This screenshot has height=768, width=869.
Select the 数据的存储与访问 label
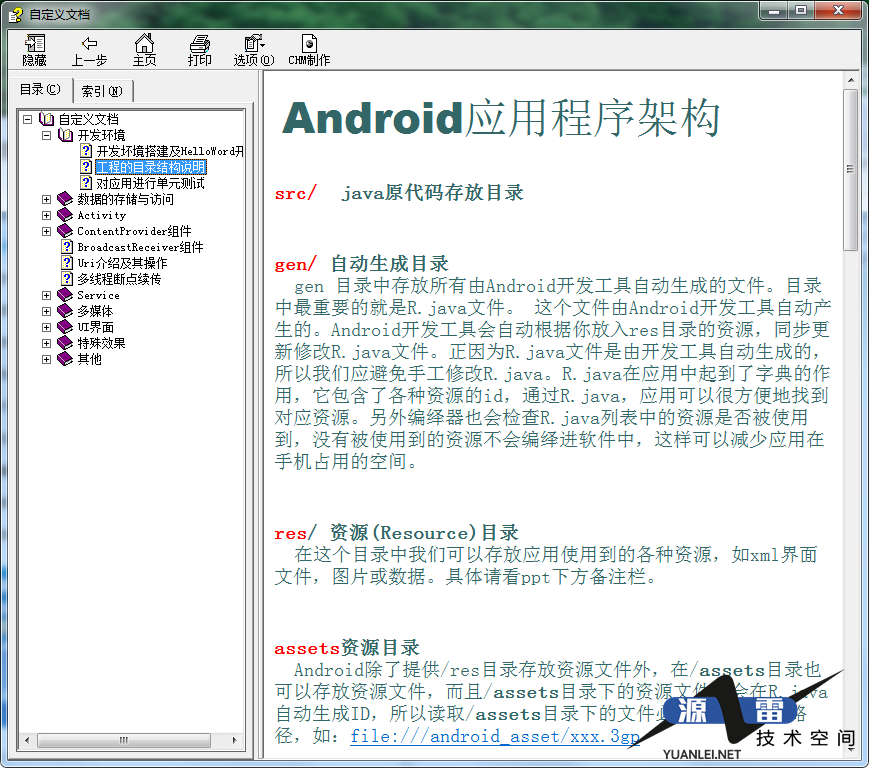(x=125, y=199)
